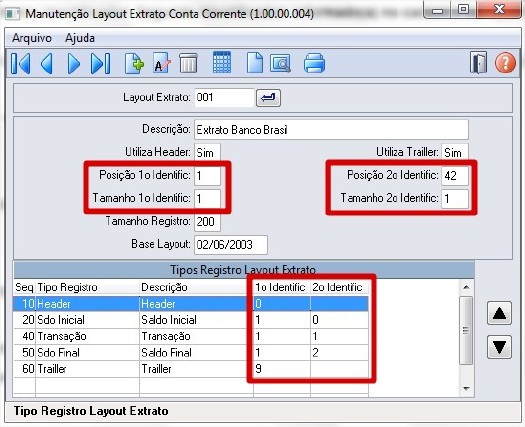The height and width of the screenshot is (427, 525).
Task: Click the Utiliza Trailler field
Action: tap(455, 153)
